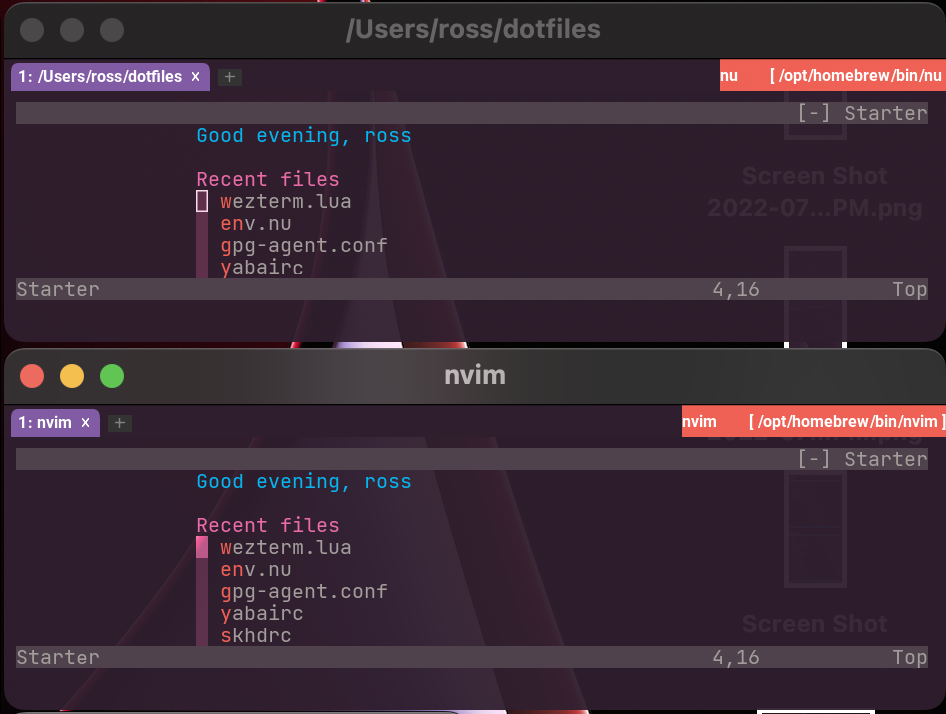The width and height of the screenshot is (946, 714).
Task: Click the 4,16 cursor position in statusline
Action: (737, 289)
